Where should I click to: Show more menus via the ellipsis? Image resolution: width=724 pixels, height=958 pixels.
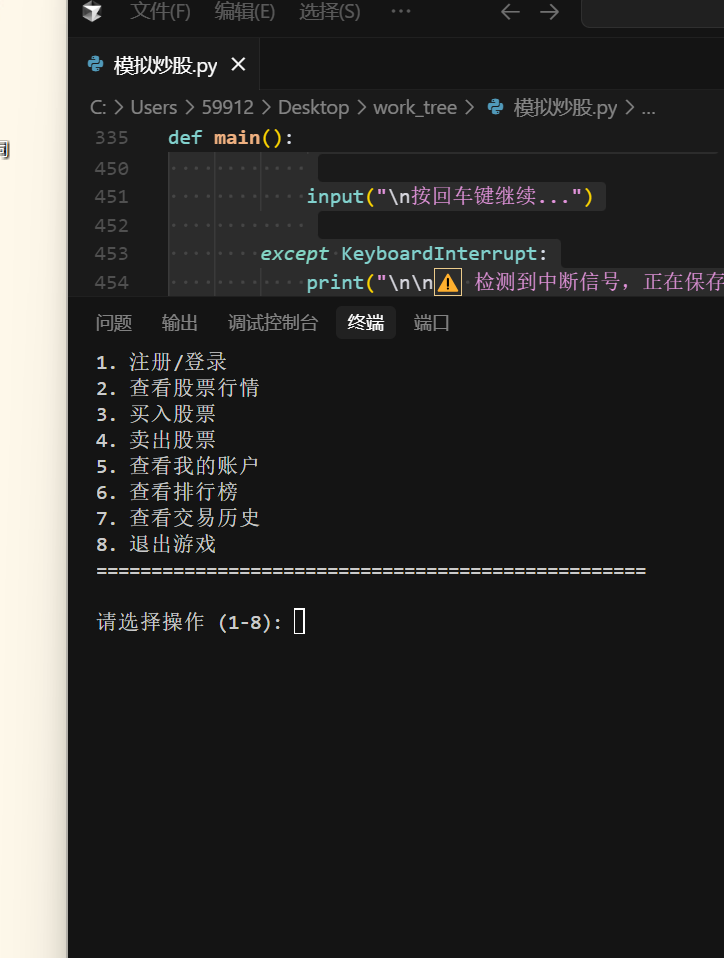tap(401, 11)
